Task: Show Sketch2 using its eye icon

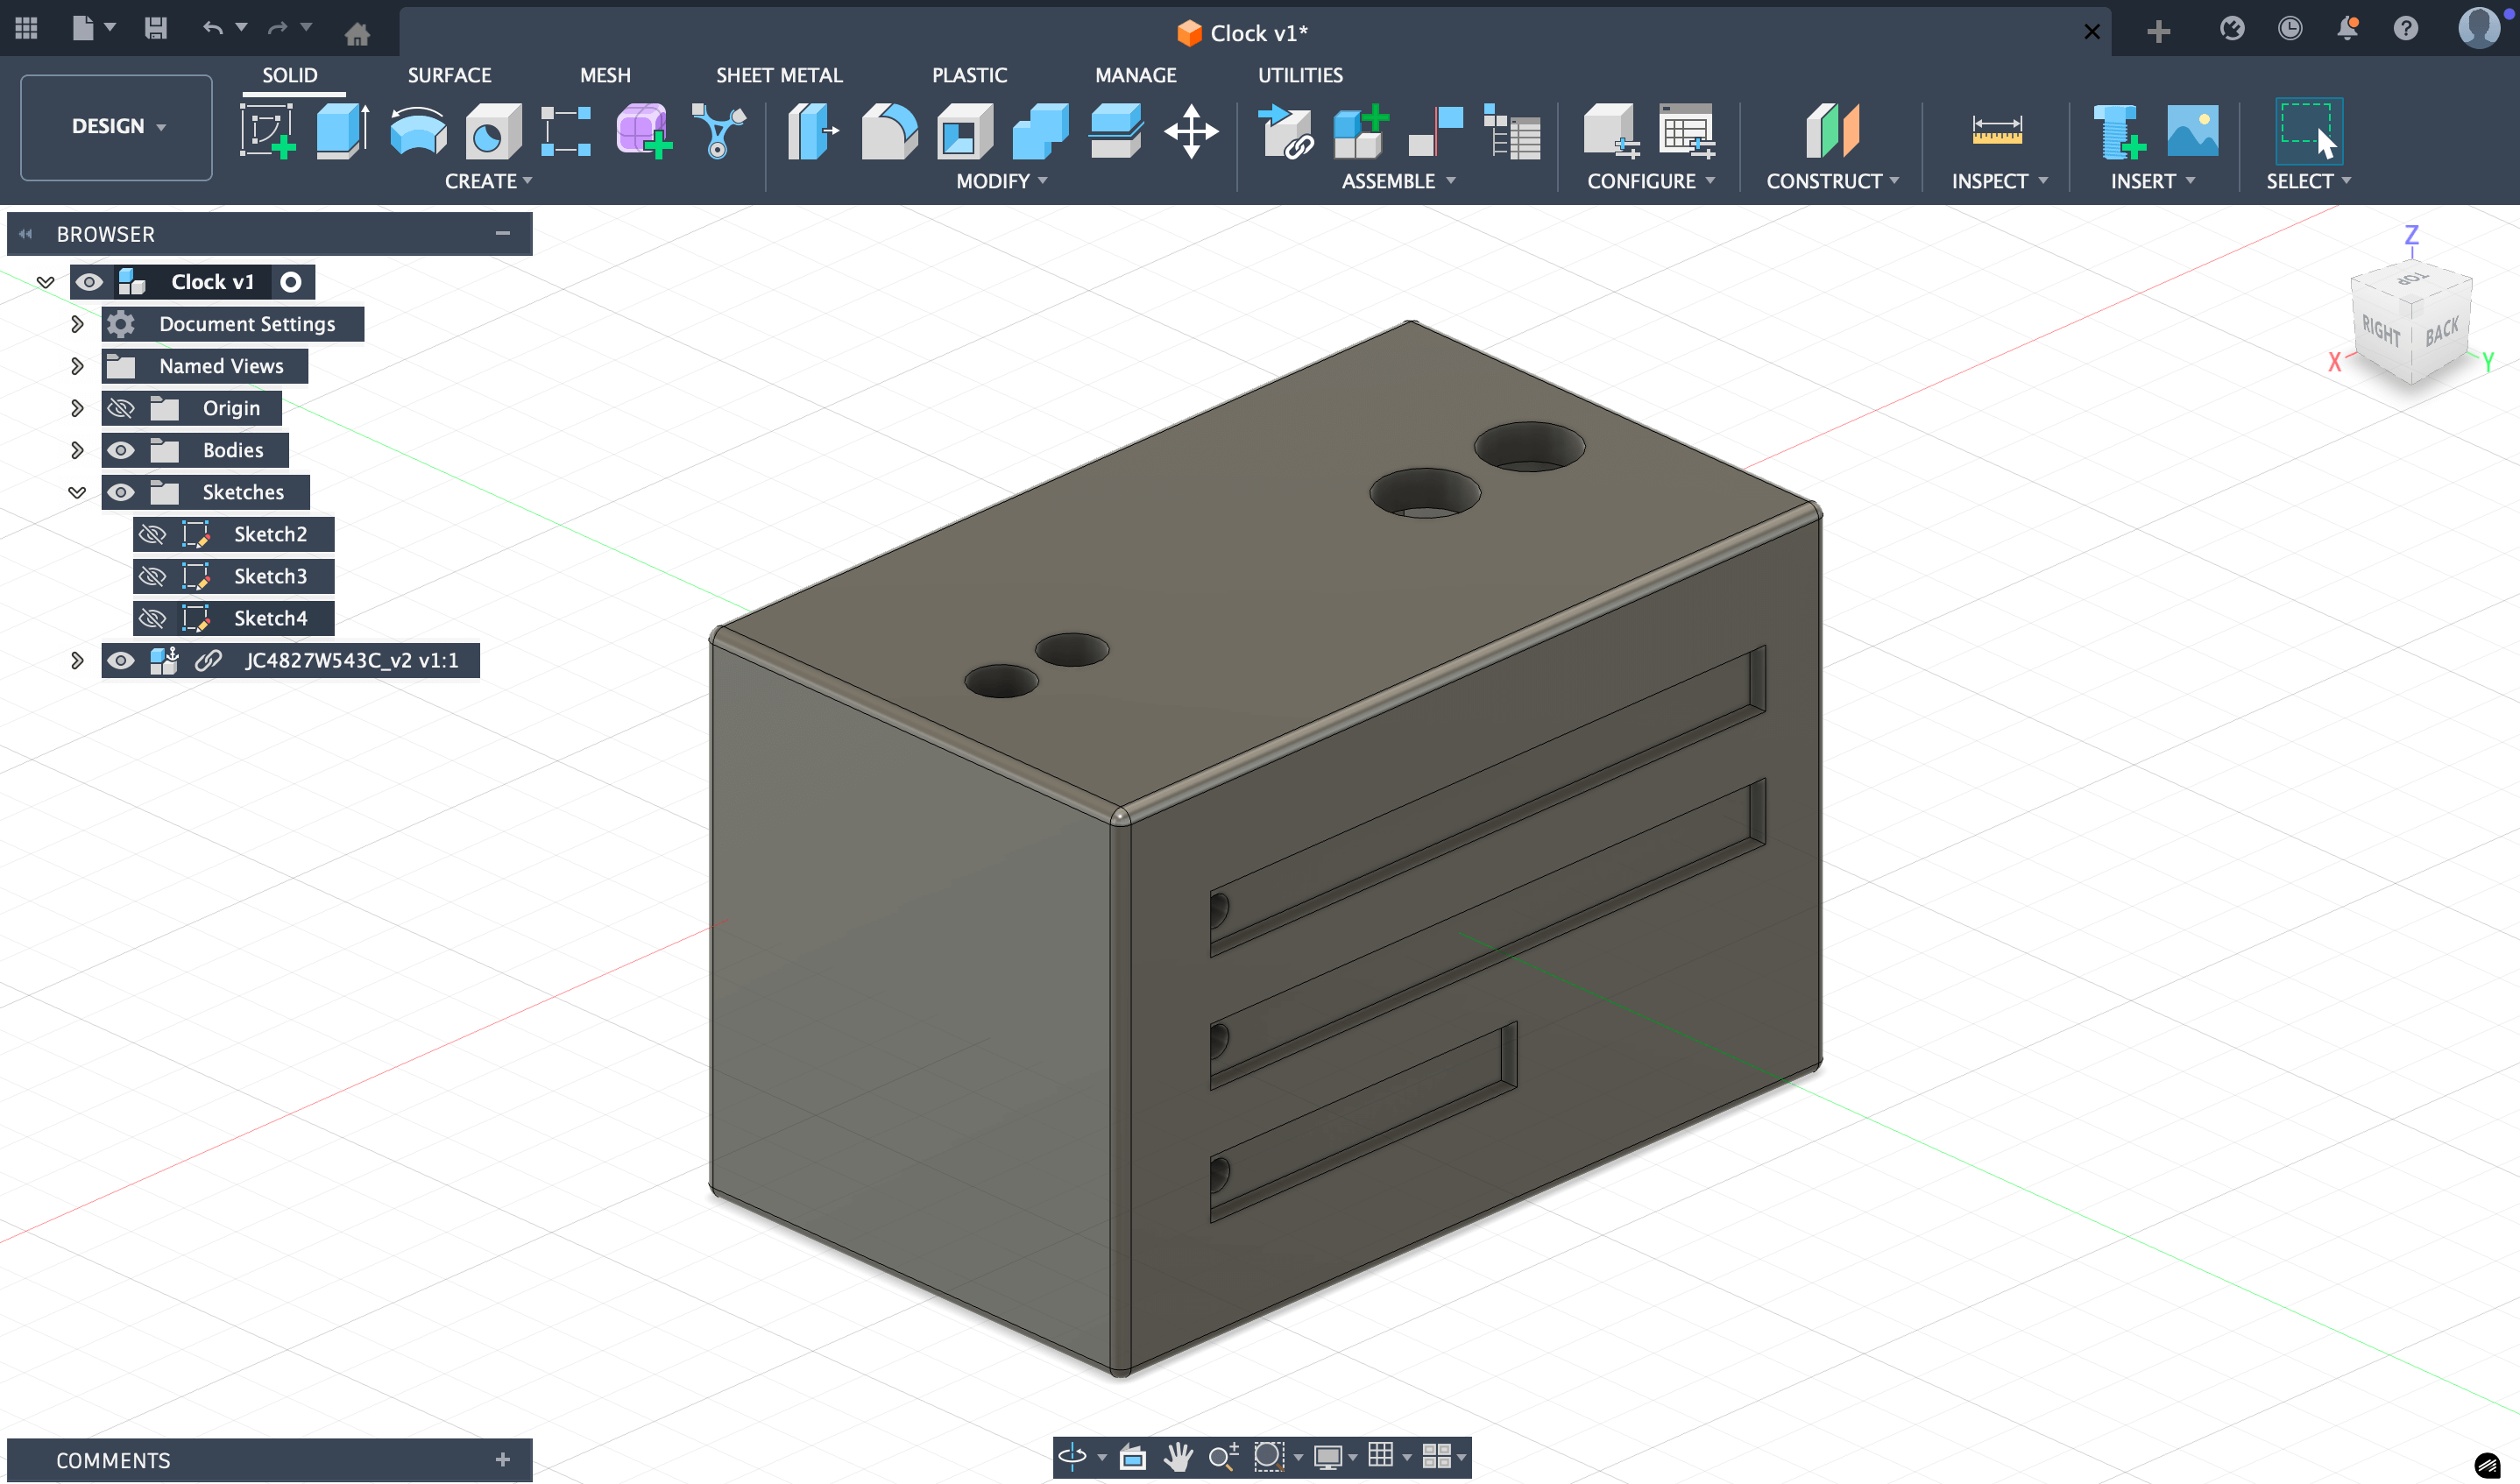Action: 152,534
